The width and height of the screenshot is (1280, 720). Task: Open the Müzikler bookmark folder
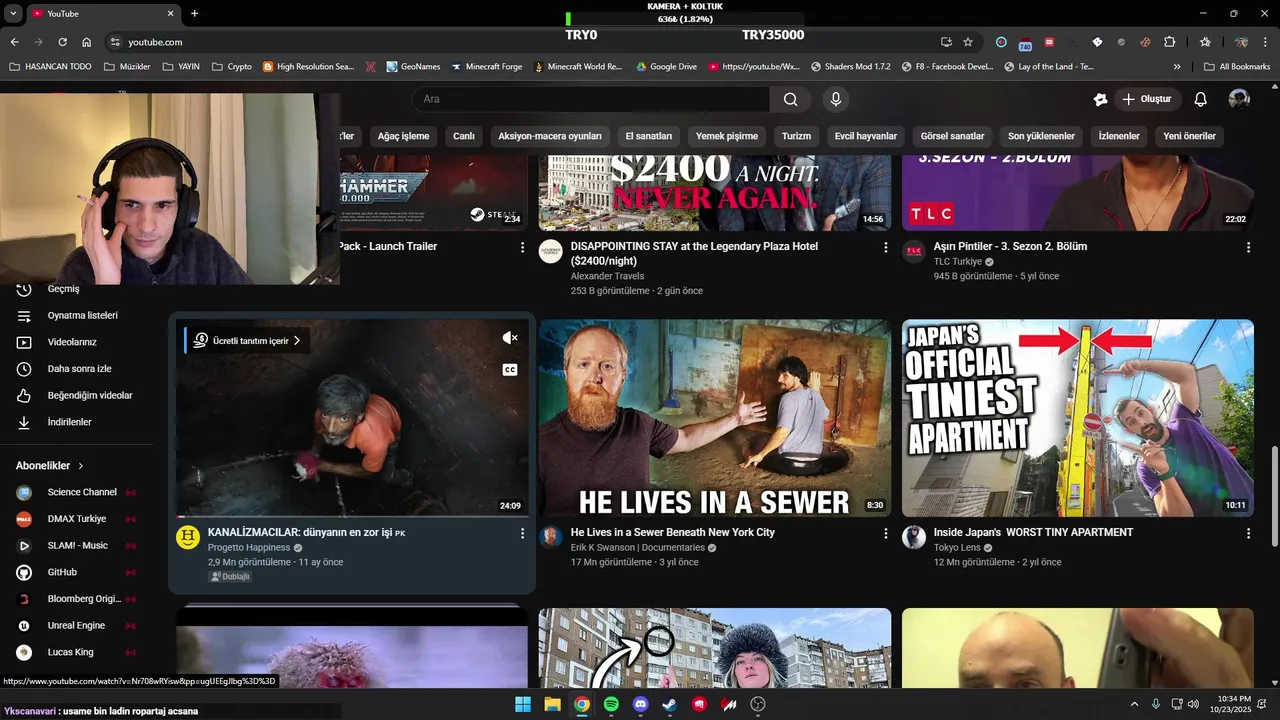coord(126,67)
